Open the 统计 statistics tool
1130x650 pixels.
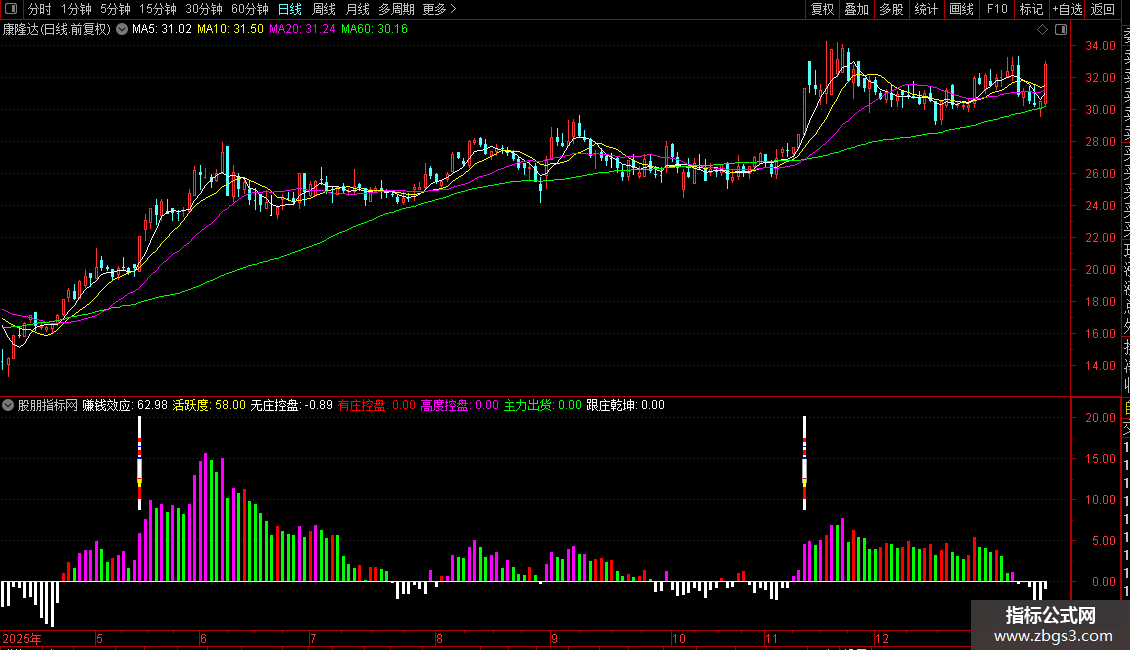pos(926,9)
